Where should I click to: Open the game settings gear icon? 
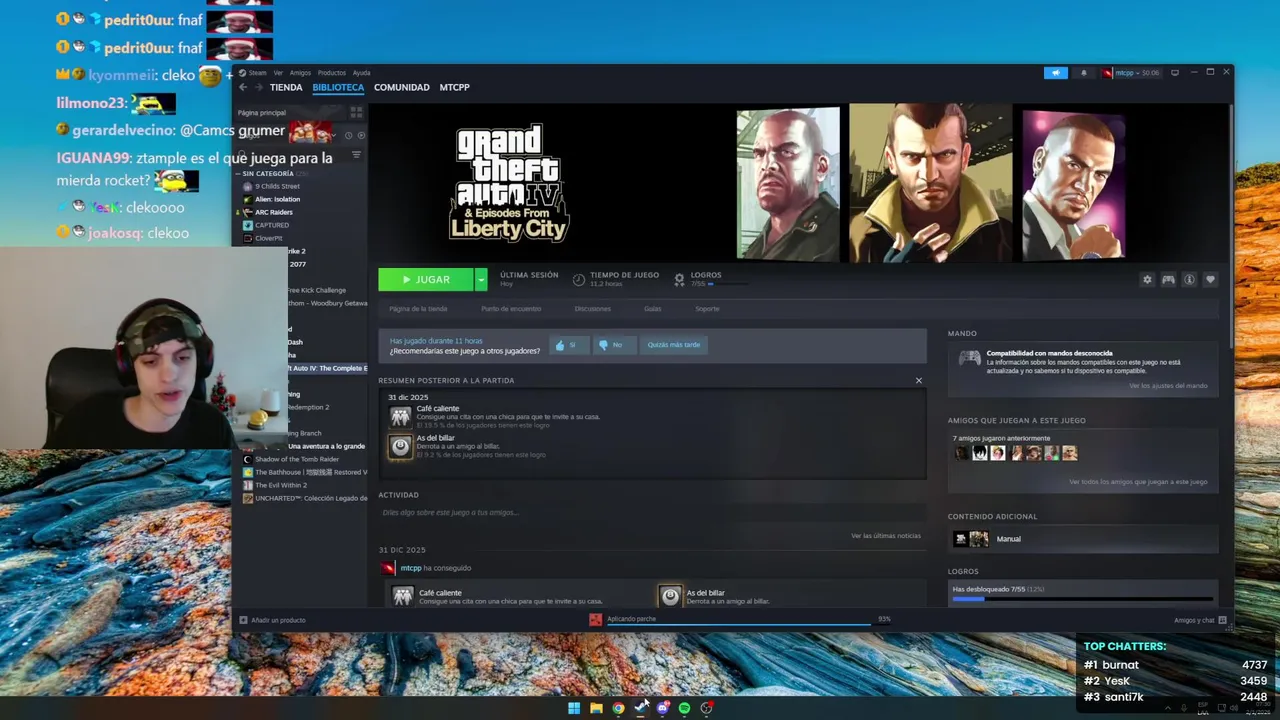[1147, 280]
